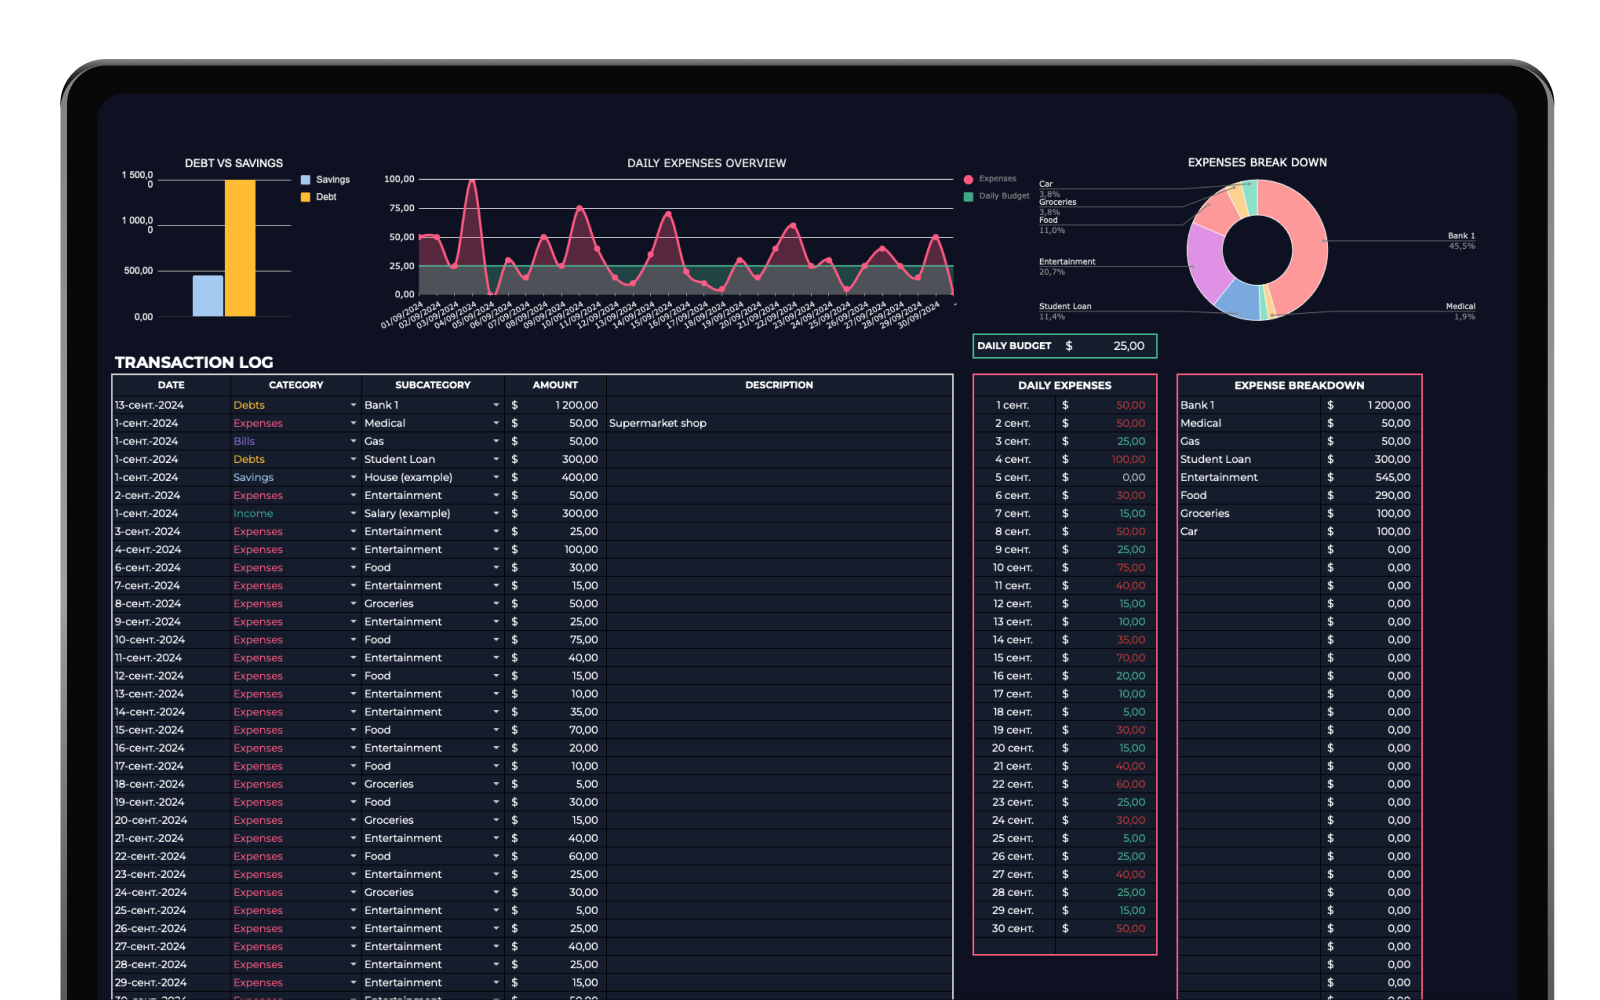1600x1000 pixels.
Task: Click the pink Expenses legend dot
Action: click(x=968, y=179)
